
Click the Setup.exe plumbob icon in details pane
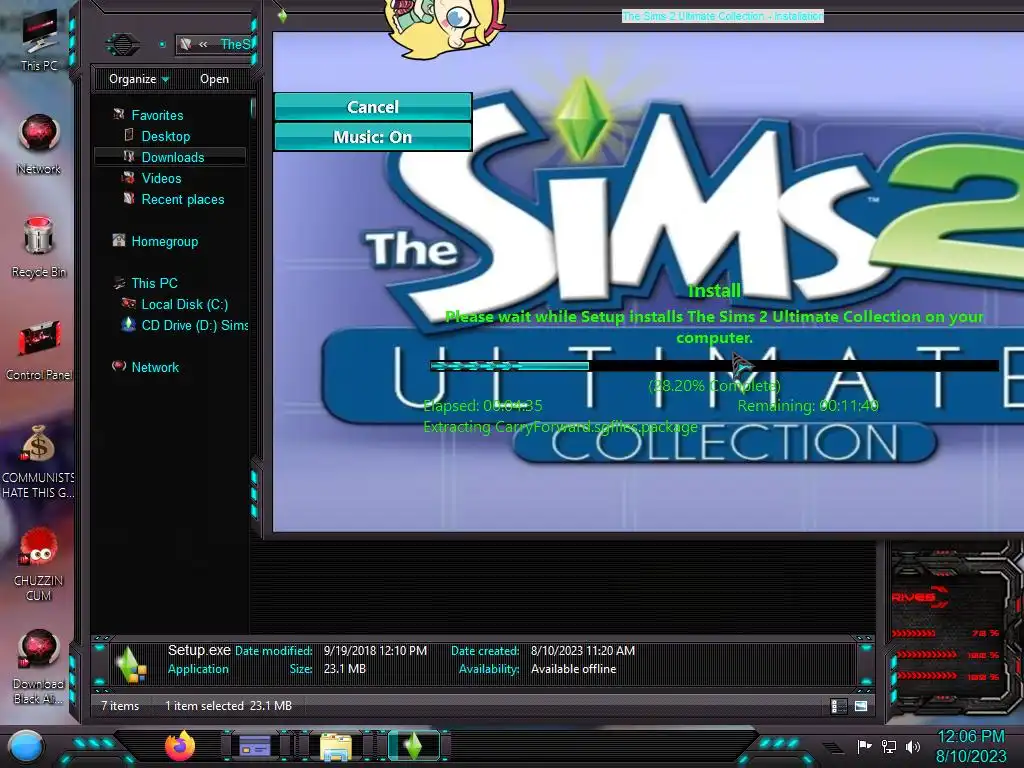[130, 665]
